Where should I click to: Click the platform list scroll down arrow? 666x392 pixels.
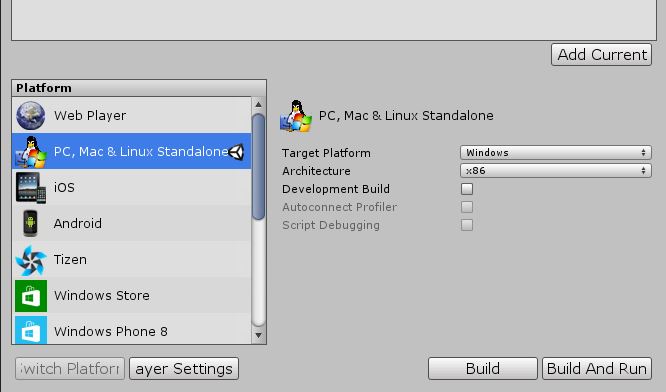pos(258,336)
